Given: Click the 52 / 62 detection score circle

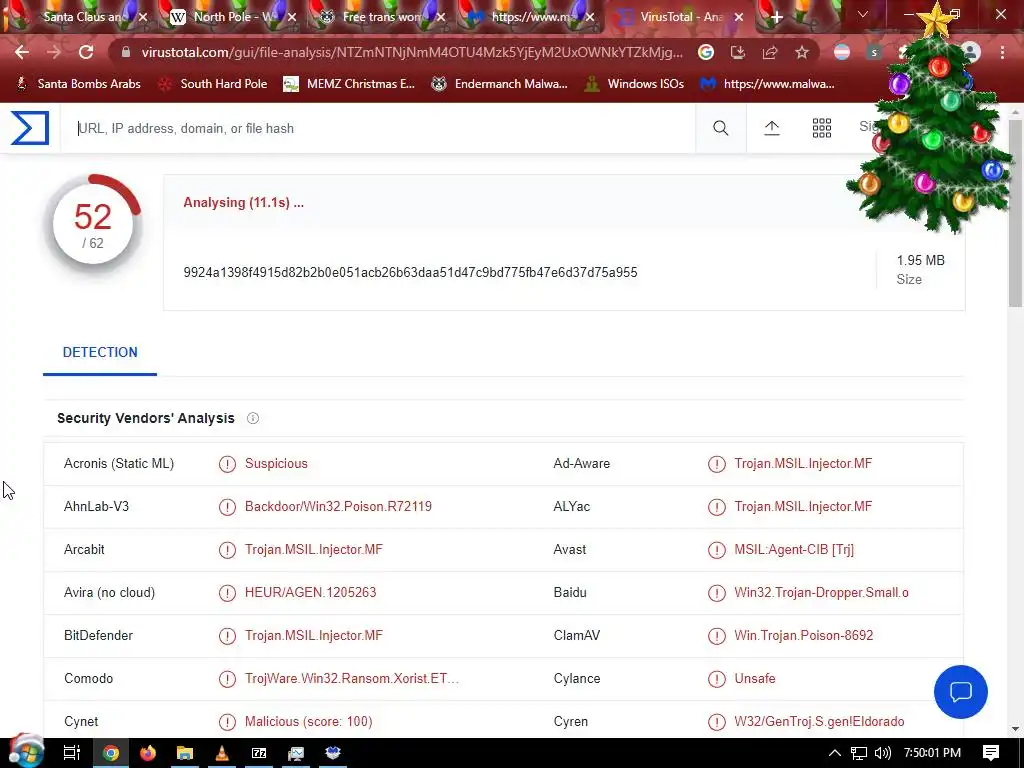Looking at the screenshot, I should click(93, 224).
